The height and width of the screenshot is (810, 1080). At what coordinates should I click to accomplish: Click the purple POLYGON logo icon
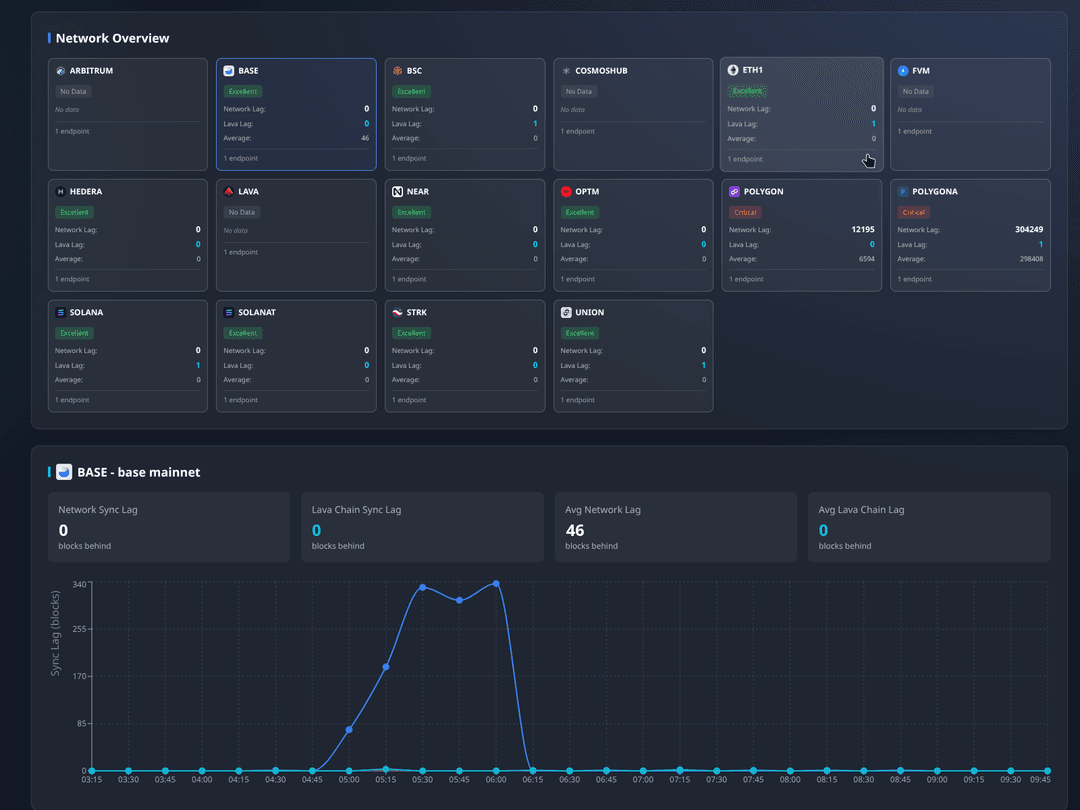[734, 191]
